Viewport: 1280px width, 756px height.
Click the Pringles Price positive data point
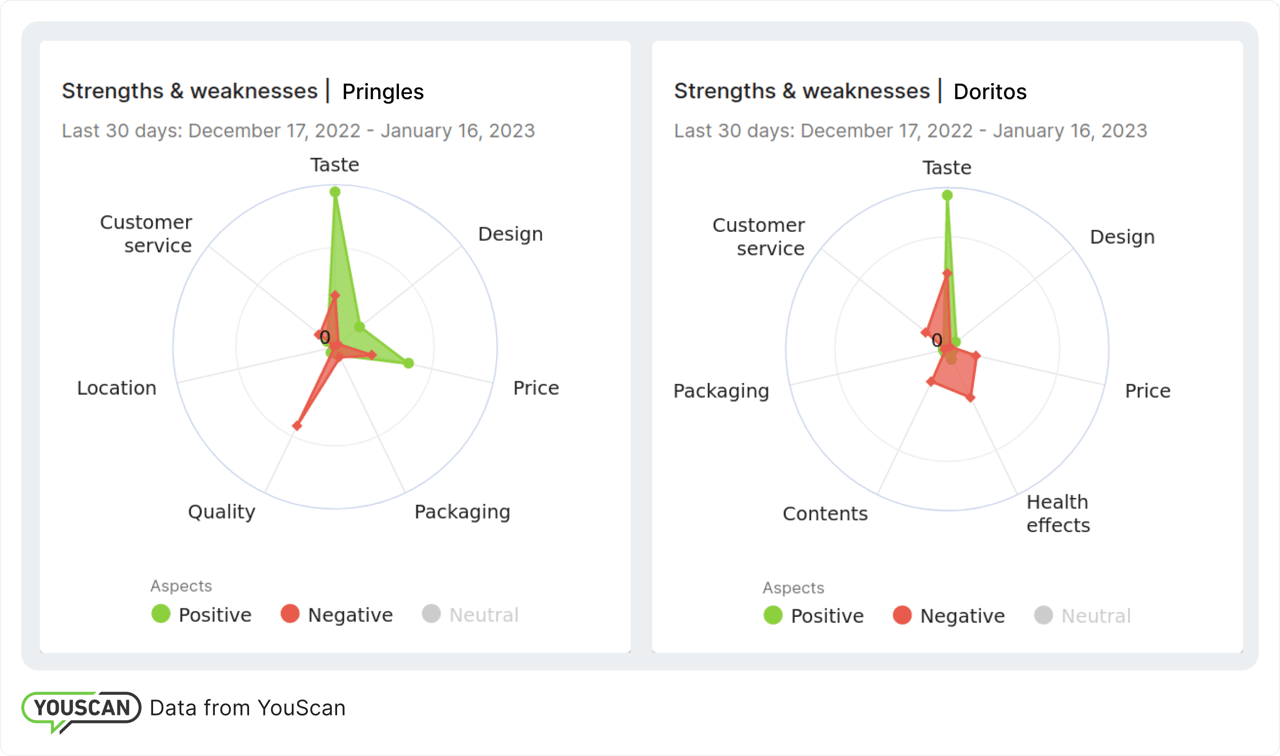click(408, 363)
